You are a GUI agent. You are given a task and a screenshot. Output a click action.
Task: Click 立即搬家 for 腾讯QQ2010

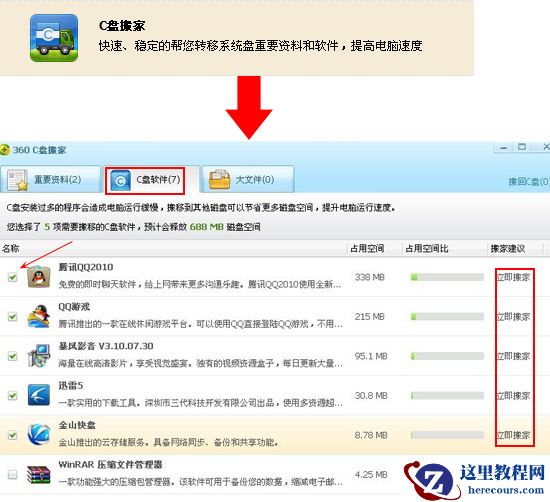point(514,277)
